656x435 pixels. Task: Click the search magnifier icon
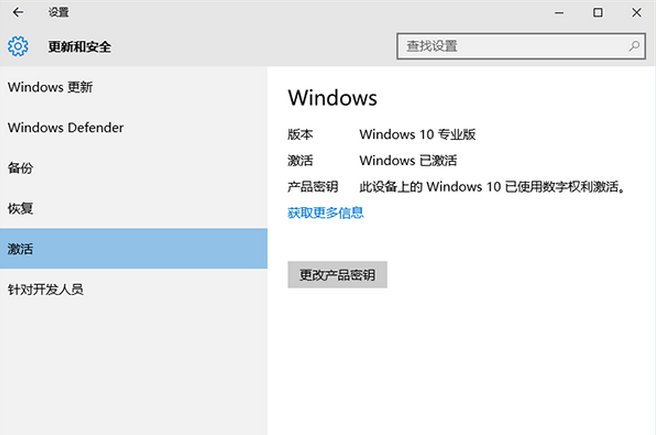(x=634, y=46)
